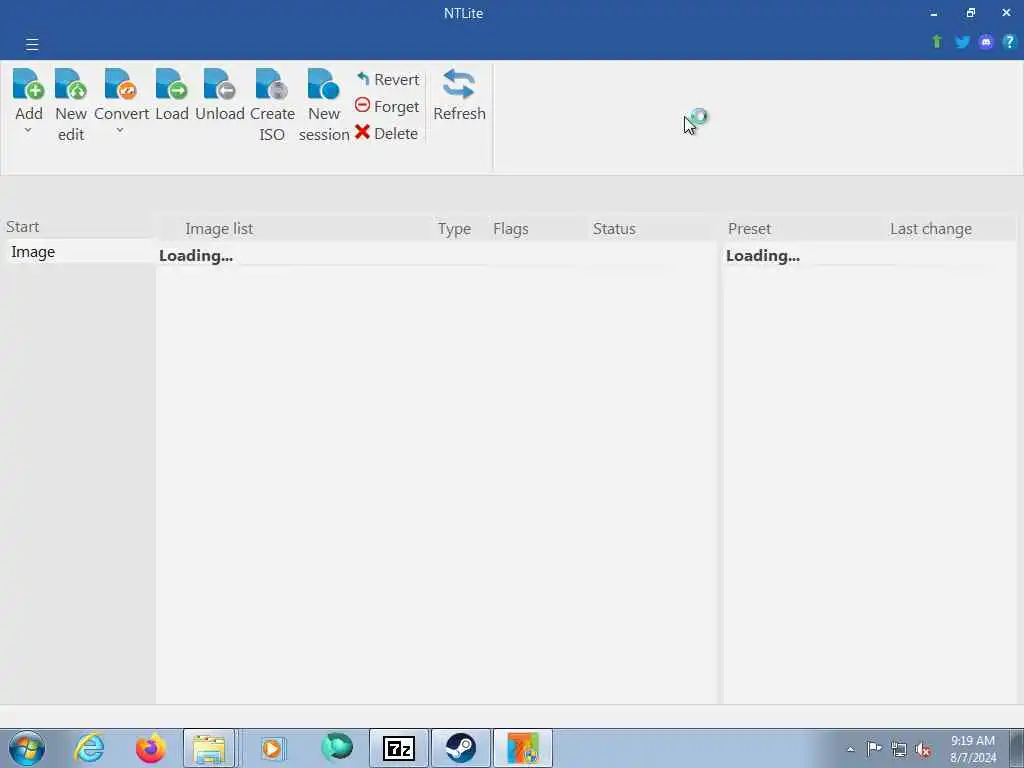Viewport: 1024px width, 768px height.
Task: Open Firefox from the taskbar
Action: click(151, 748)
